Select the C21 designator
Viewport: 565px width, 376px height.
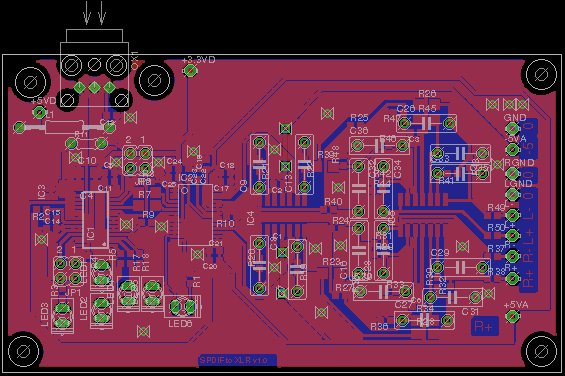click(x=215, y=243)
